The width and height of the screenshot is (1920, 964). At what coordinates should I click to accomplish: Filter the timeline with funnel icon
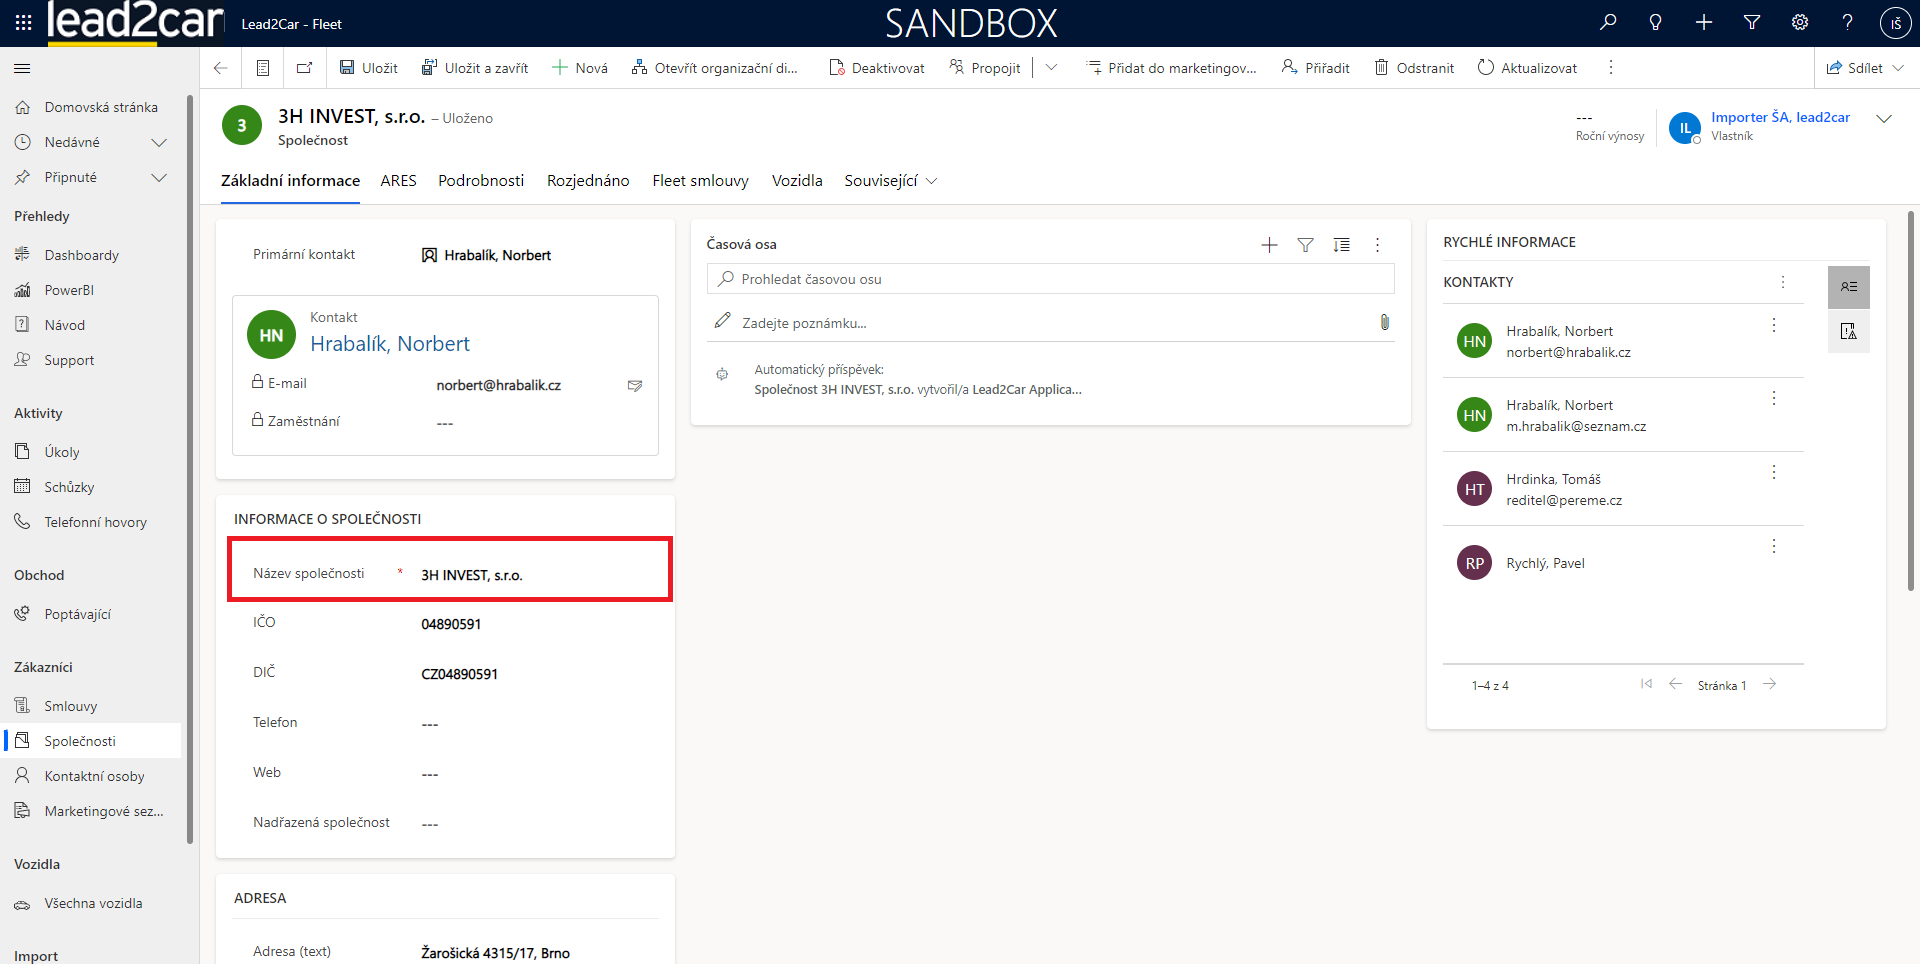[1305, 245]
